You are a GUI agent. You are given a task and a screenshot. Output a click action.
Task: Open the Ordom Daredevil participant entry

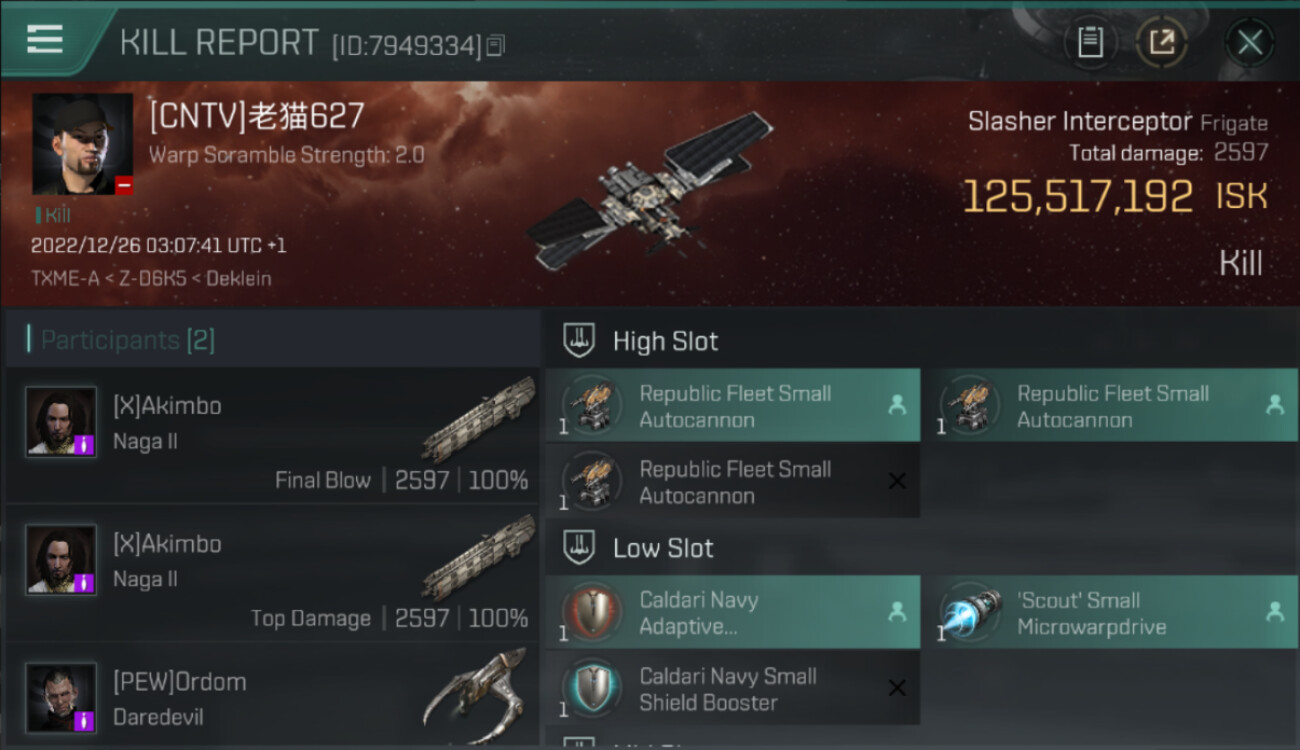(x=273, y=694)
